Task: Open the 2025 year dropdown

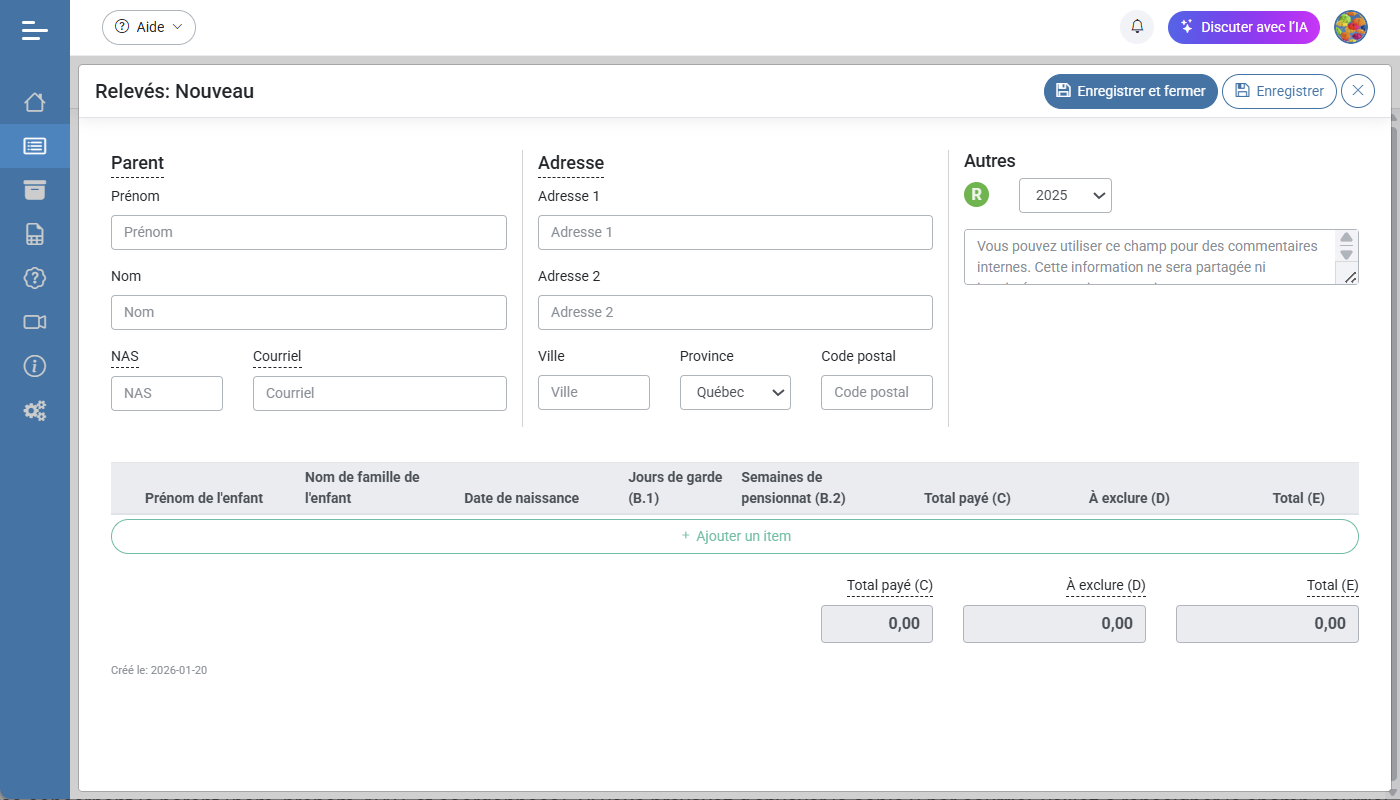Action: pyautogui.click(x=1065, y=195)
